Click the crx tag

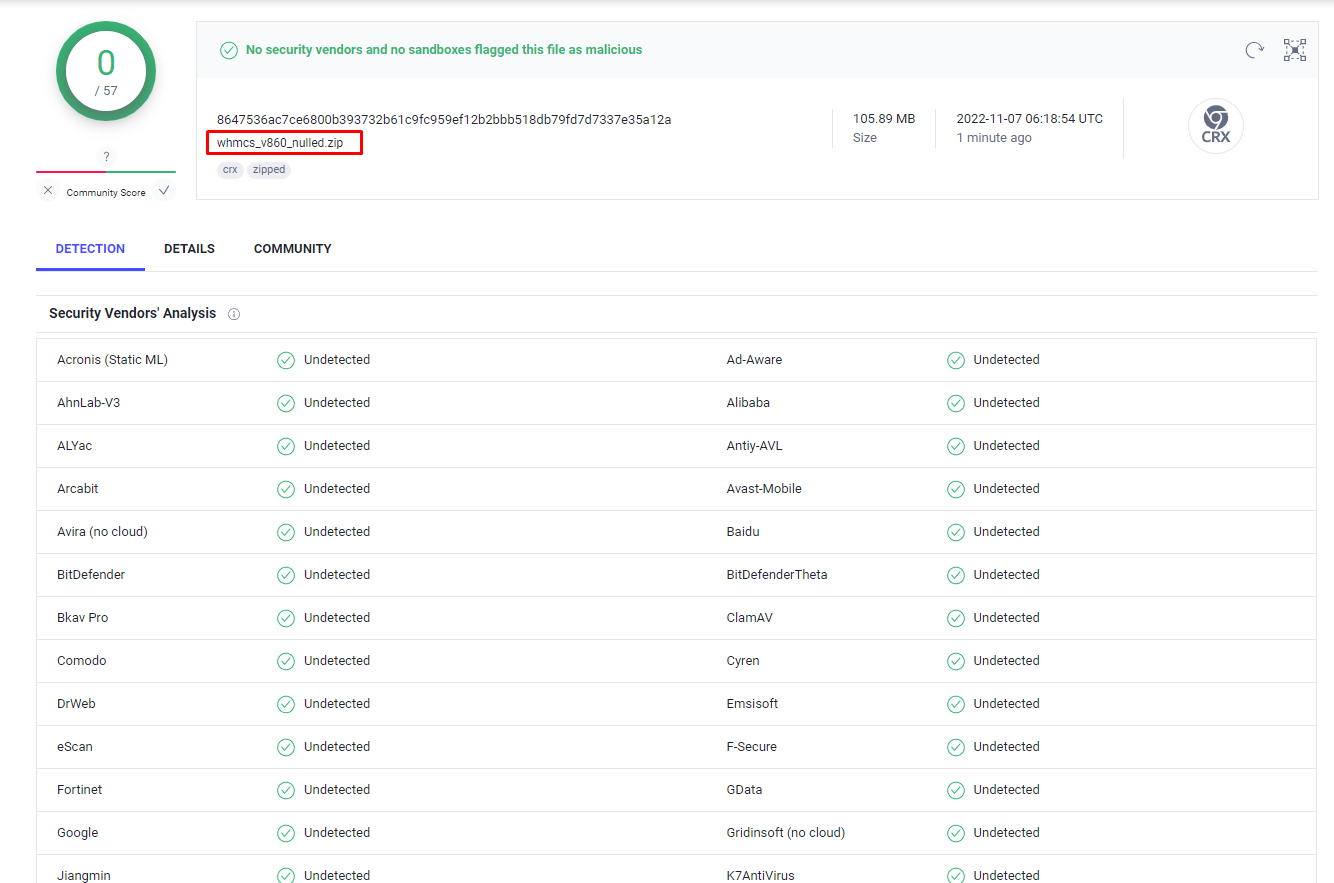point(230,170)
